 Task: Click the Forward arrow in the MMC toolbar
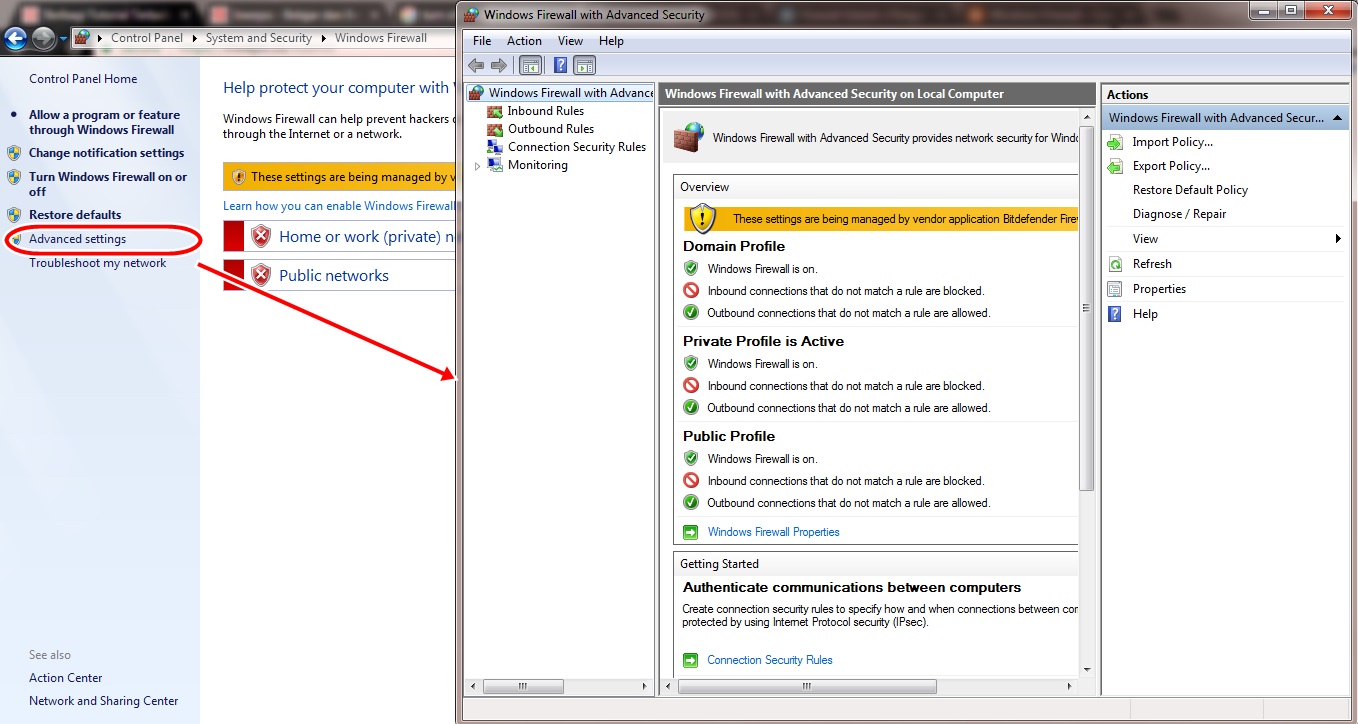[x=498, y=65]
